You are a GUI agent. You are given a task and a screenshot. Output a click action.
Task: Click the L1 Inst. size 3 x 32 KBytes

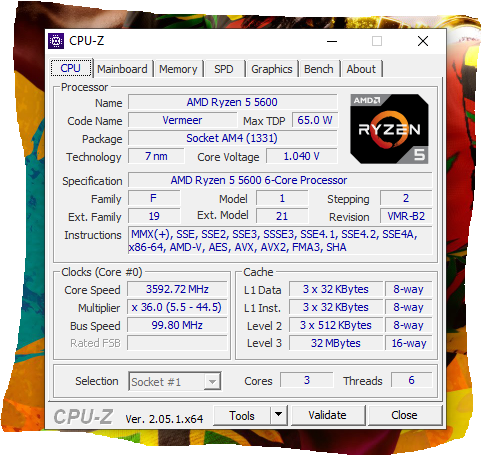click(336, 307)
